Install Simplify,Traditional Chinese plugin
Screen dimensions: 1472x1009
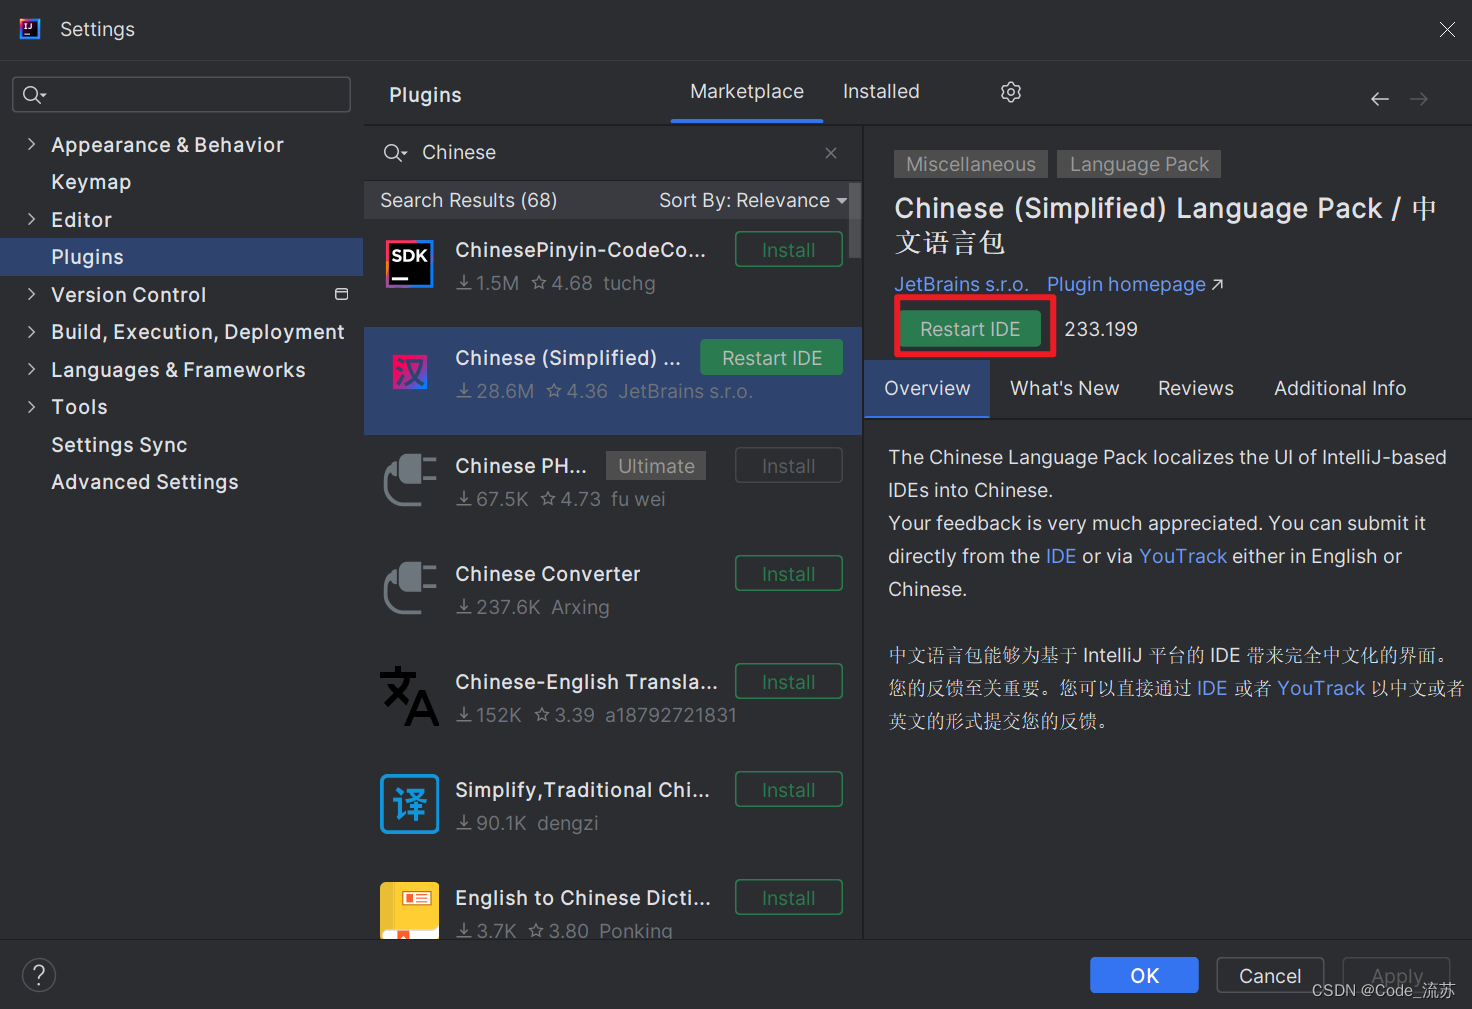789,790
